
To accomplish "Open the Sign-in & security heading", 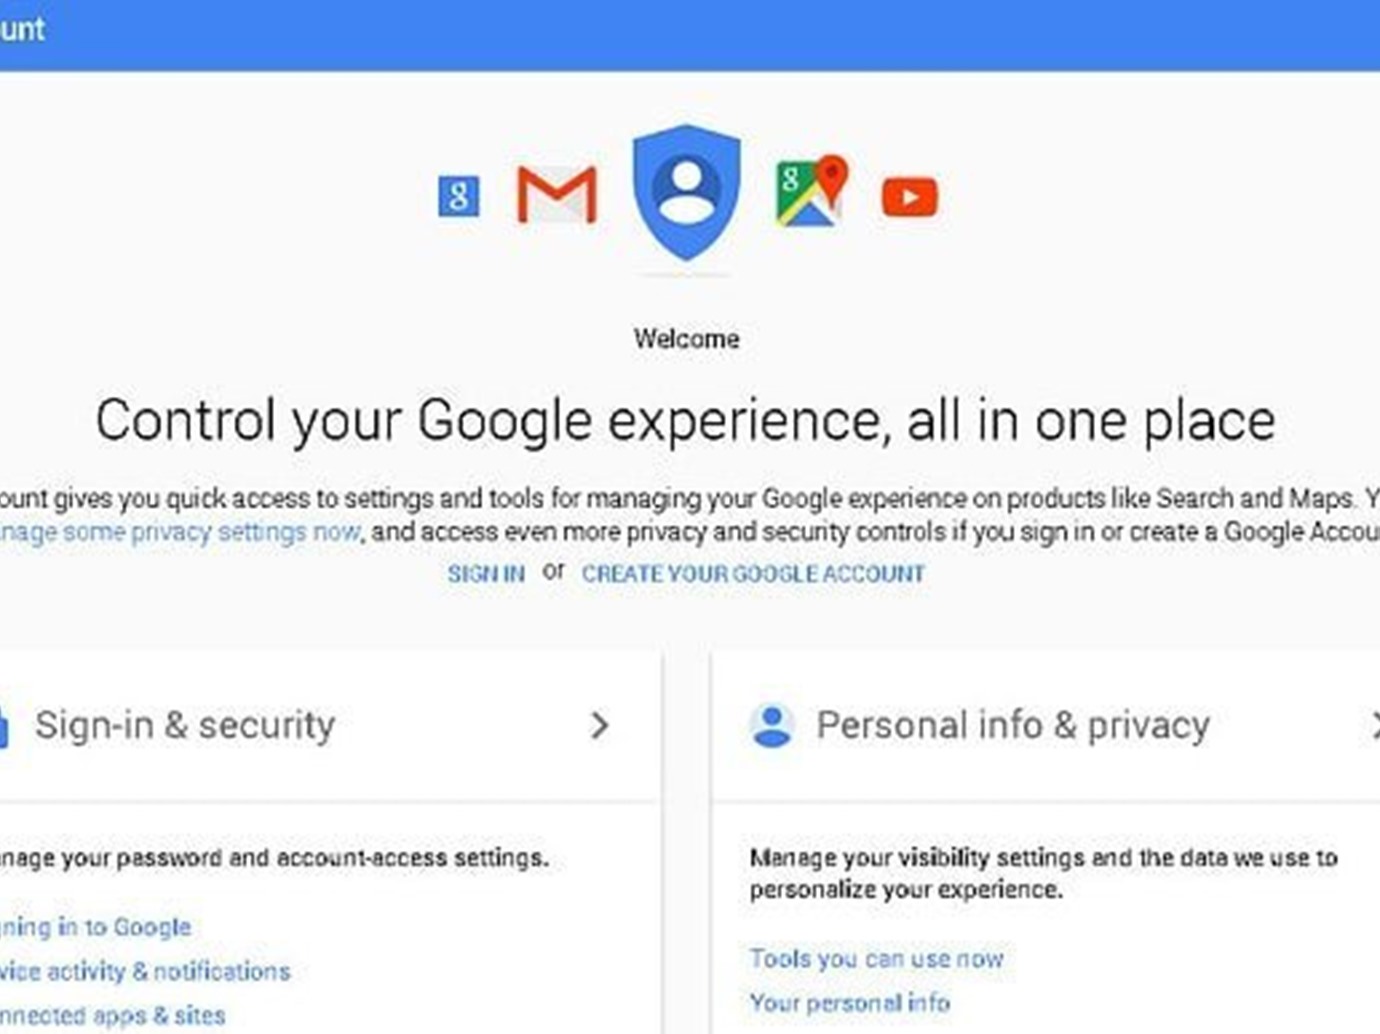I will [185, 725].
